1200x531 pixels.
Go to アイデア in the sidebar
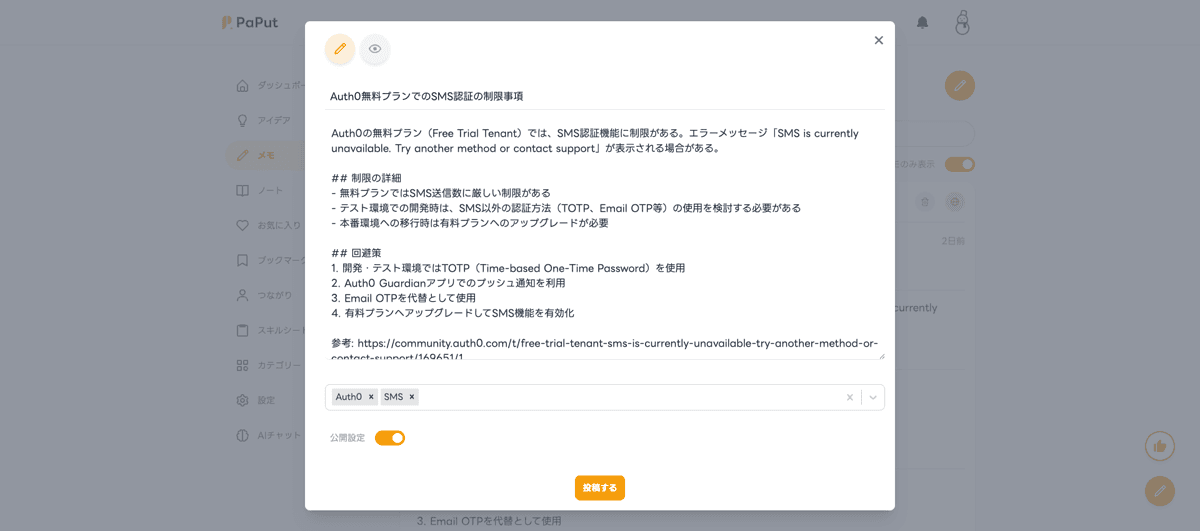(270, 121)
